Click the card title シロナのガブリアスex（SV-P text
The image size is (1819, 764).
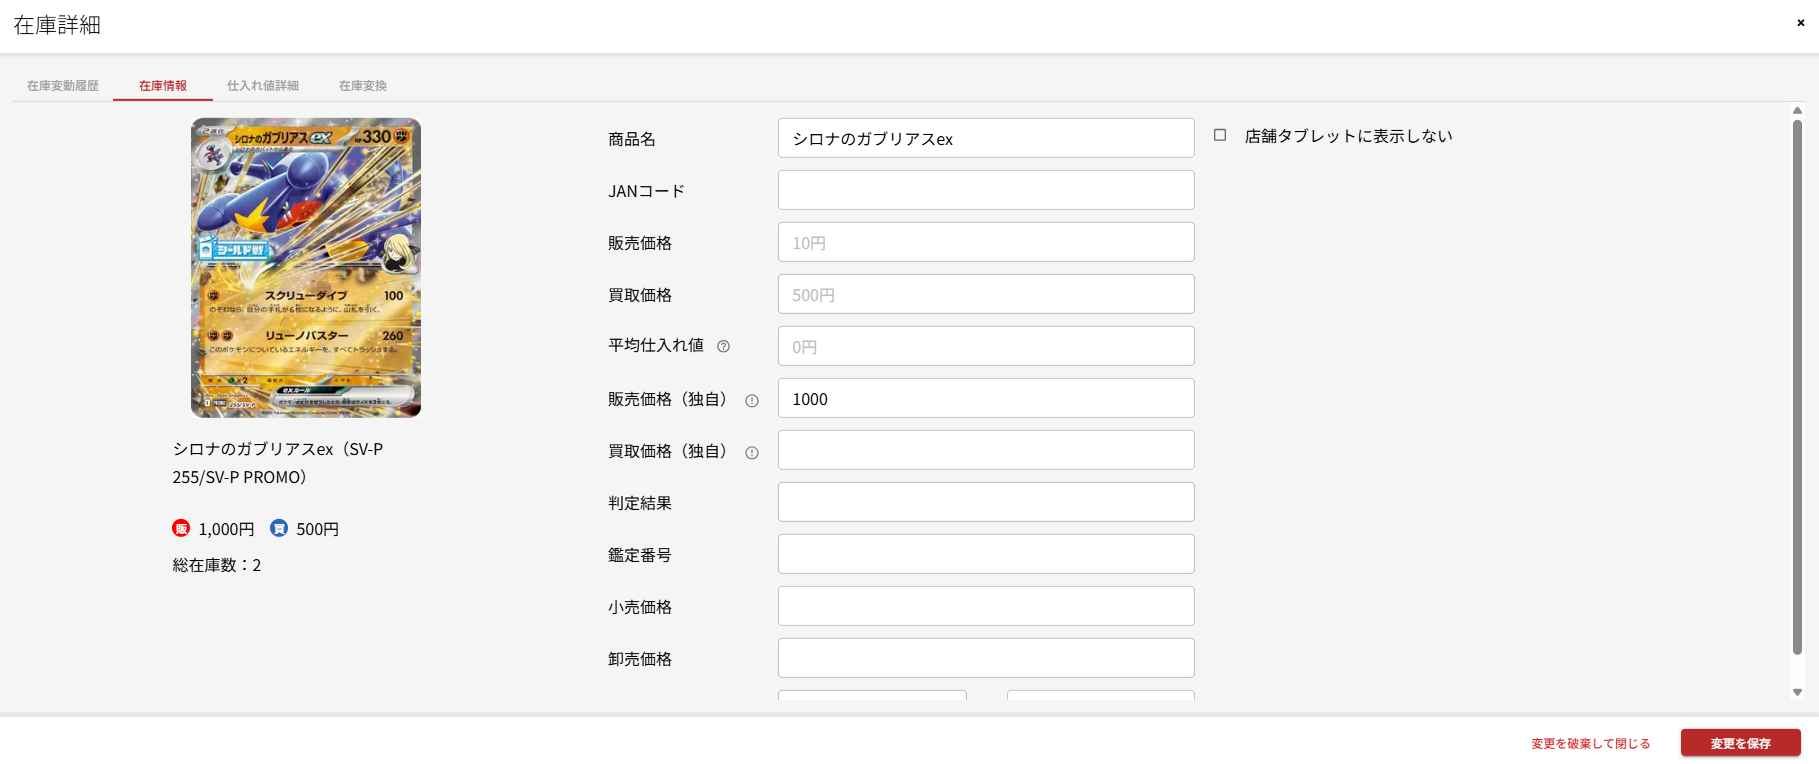[278, 449]
